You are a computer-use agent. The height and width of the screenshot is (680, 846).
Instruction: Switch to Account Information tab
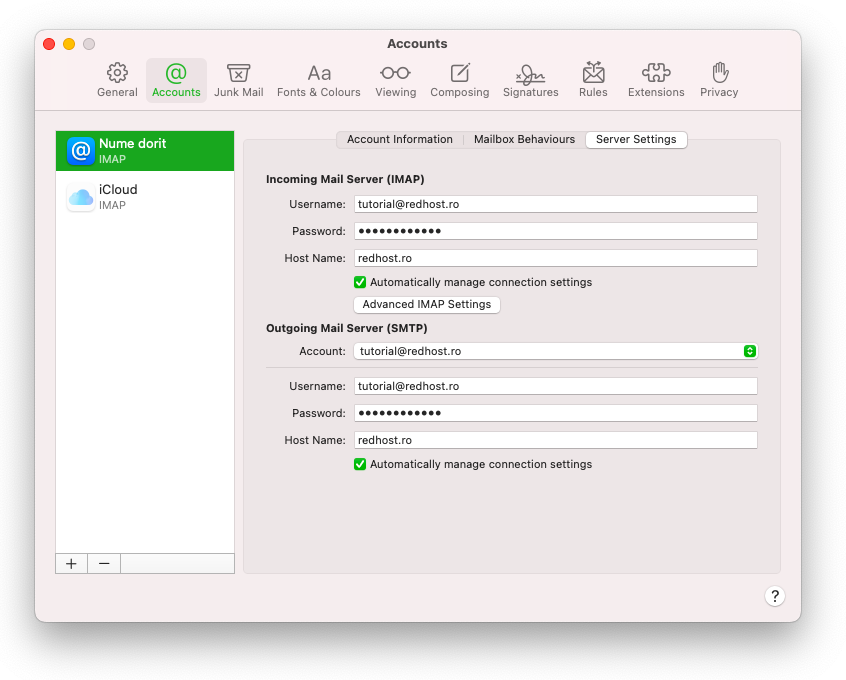point(399,140)
